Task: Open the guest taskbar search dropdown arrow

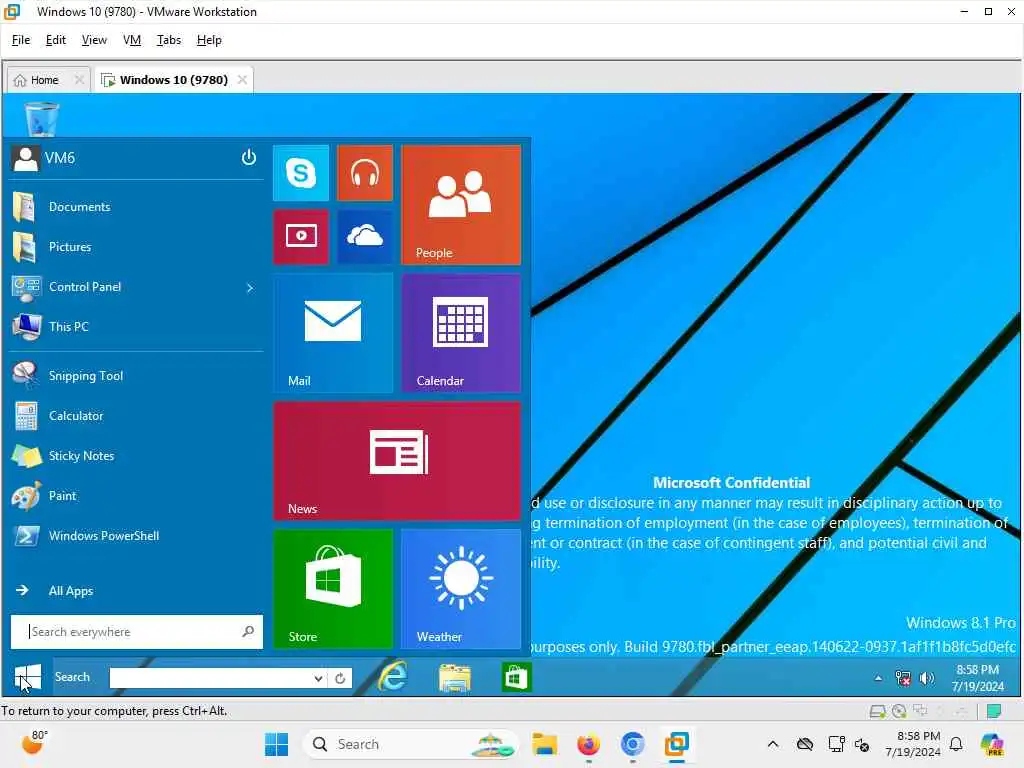Action: pyautogui.click(x=318, y=678)
